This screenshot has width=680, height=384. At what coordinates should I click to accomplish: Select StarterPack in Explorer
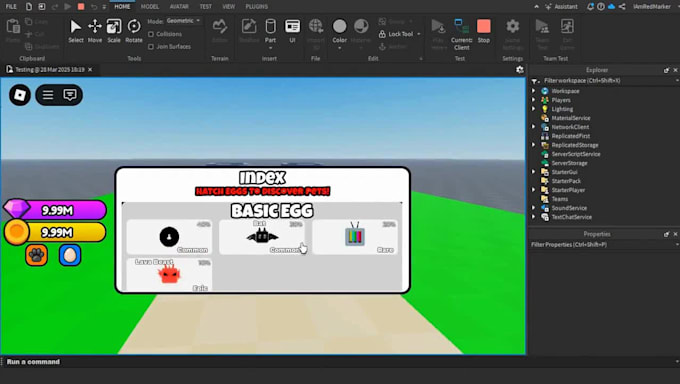(566, 181)
